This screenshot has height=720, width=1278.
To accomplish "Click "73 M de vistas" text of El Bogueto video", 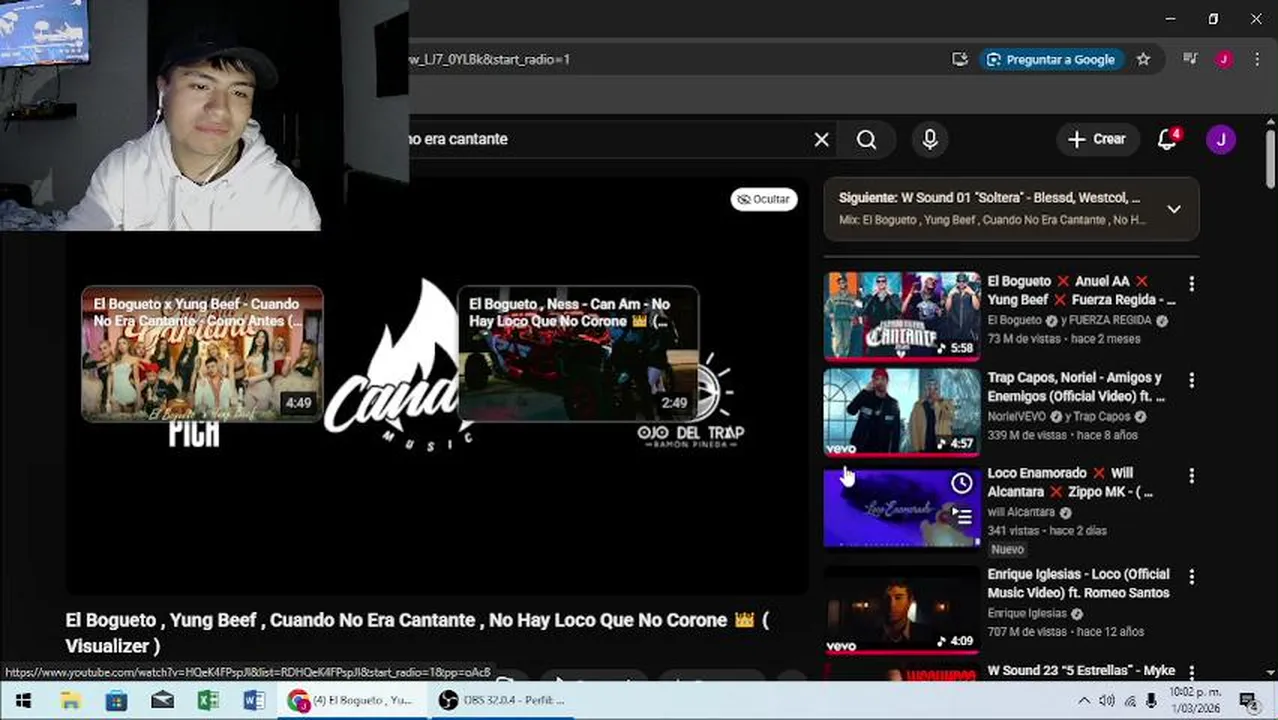I will (x=1024, y=339).
